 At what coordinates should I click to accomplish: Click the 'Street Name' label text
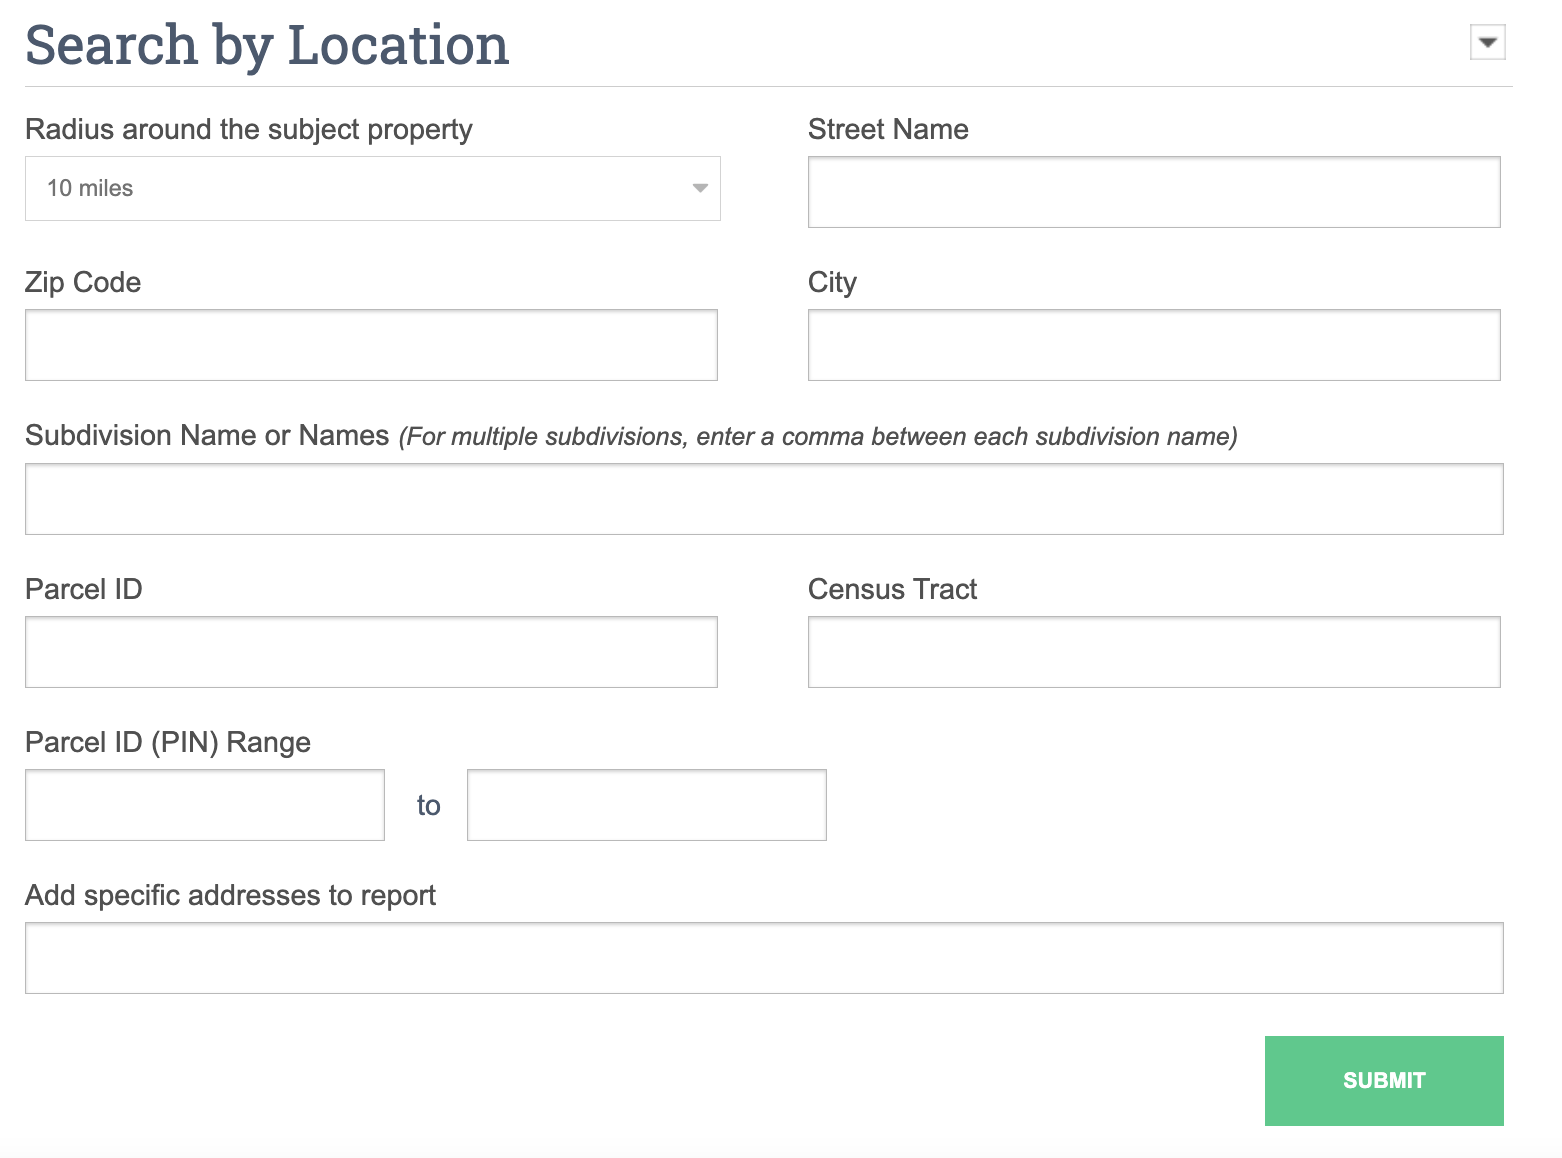point(887,130)
